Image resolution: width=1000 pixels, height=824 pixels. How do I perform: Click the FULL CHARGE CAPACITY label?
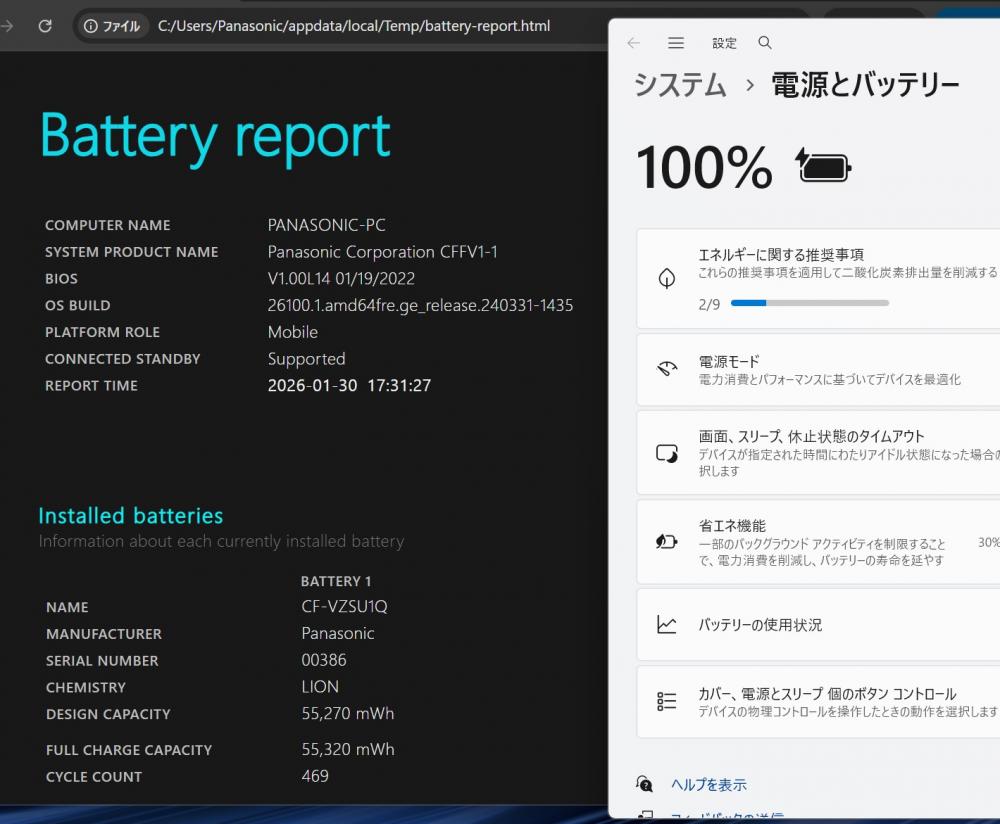(x=129, y=750)
